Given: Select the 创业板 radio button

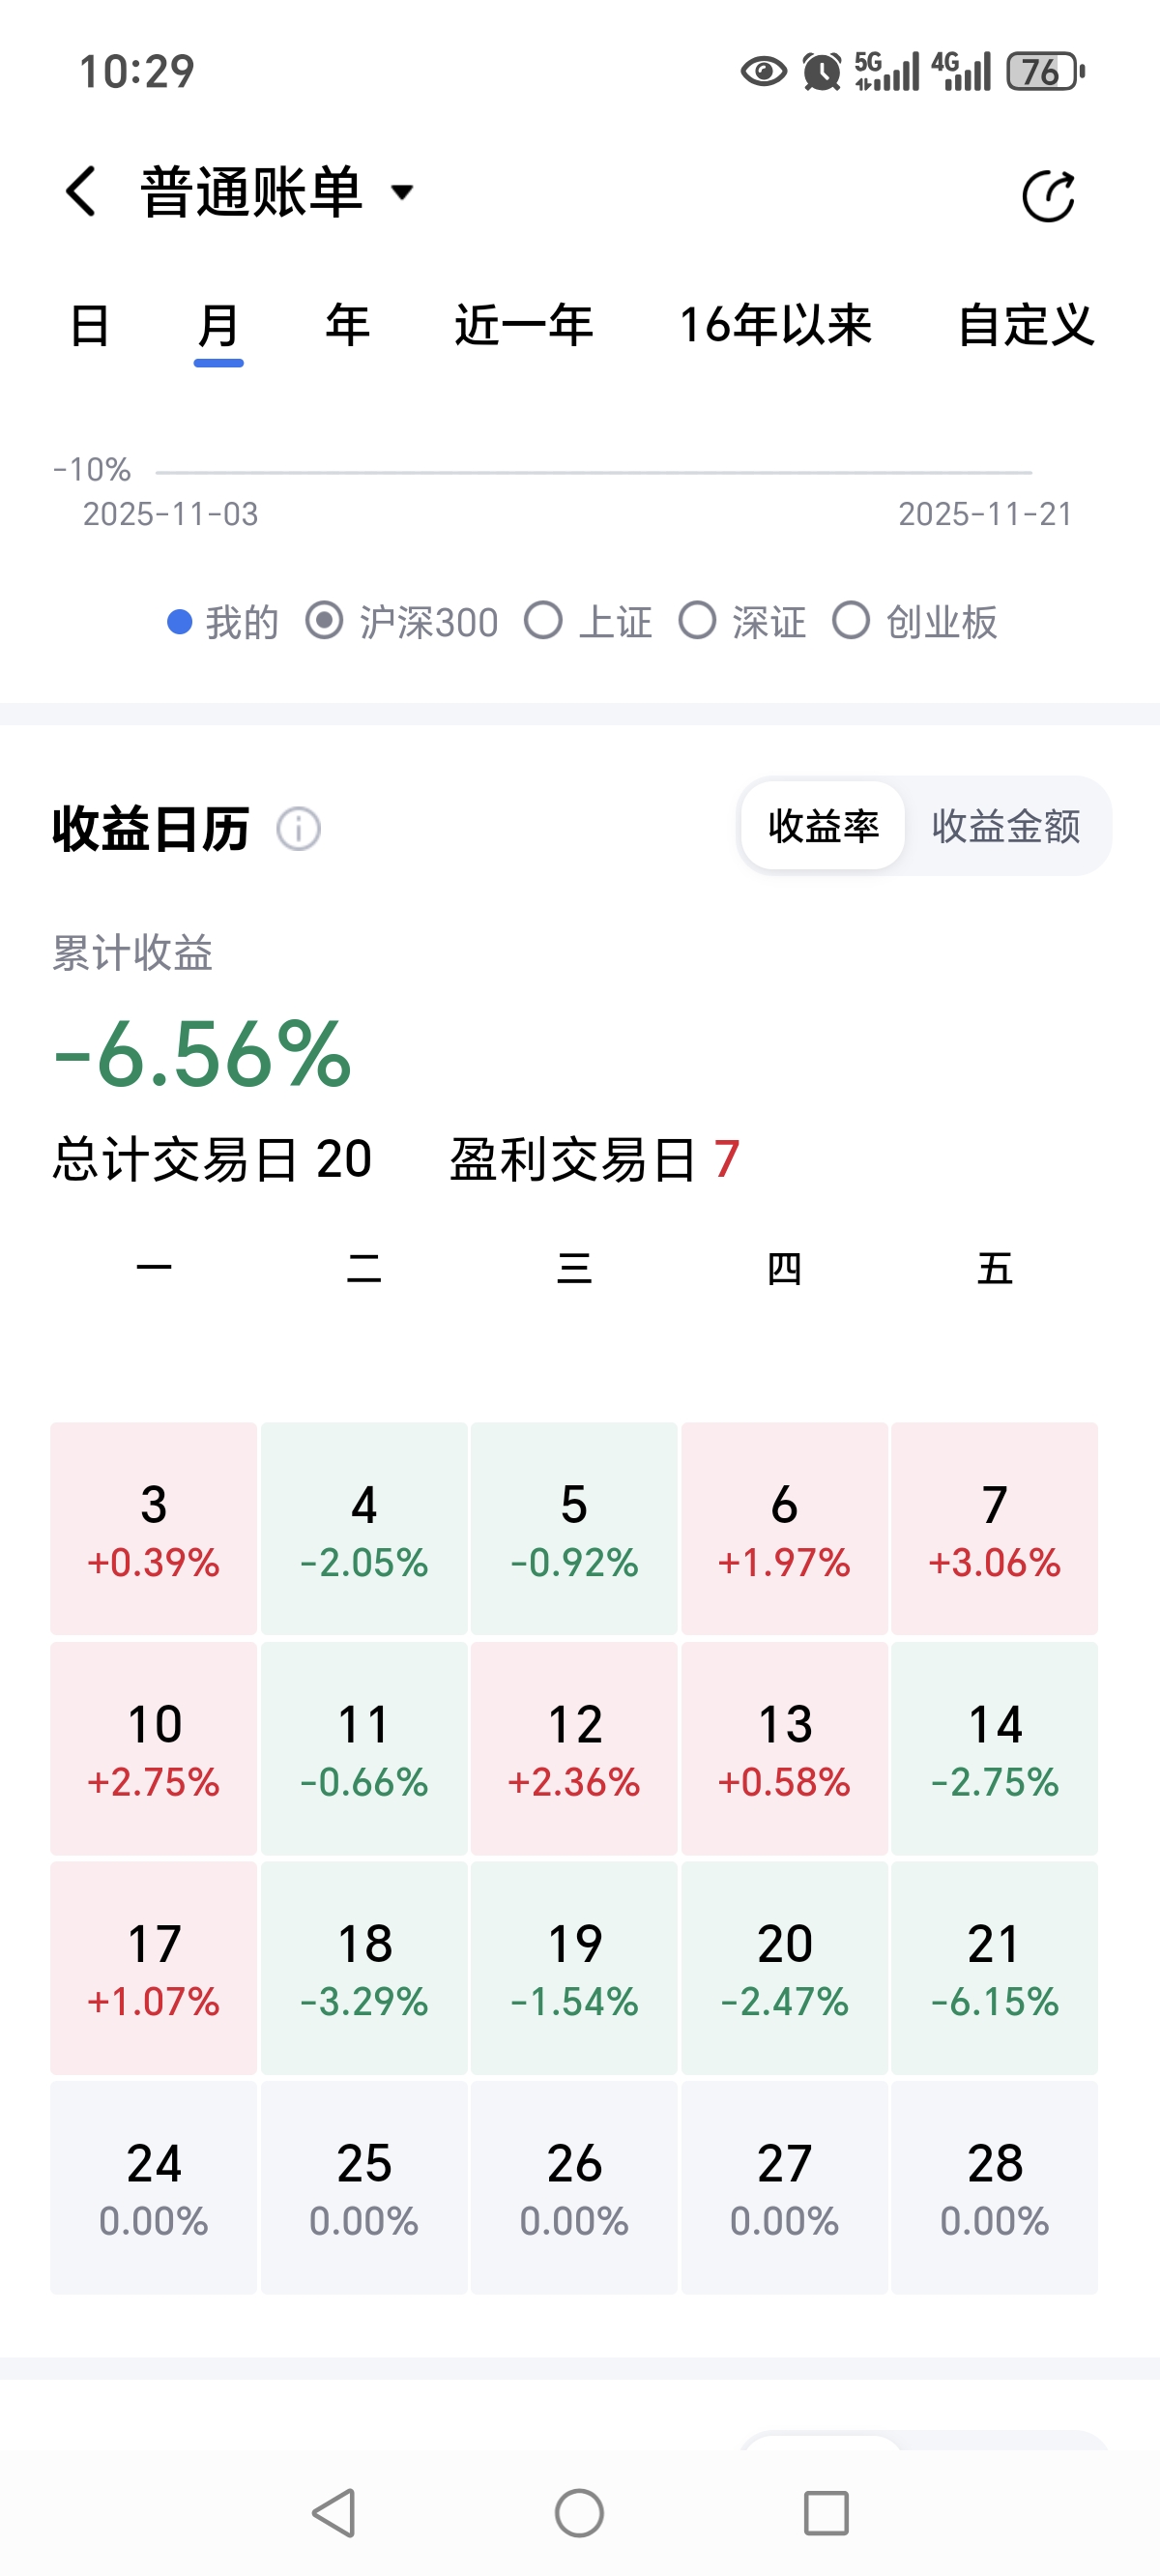Looking at the screenshot, I should (x=851, y=621).
